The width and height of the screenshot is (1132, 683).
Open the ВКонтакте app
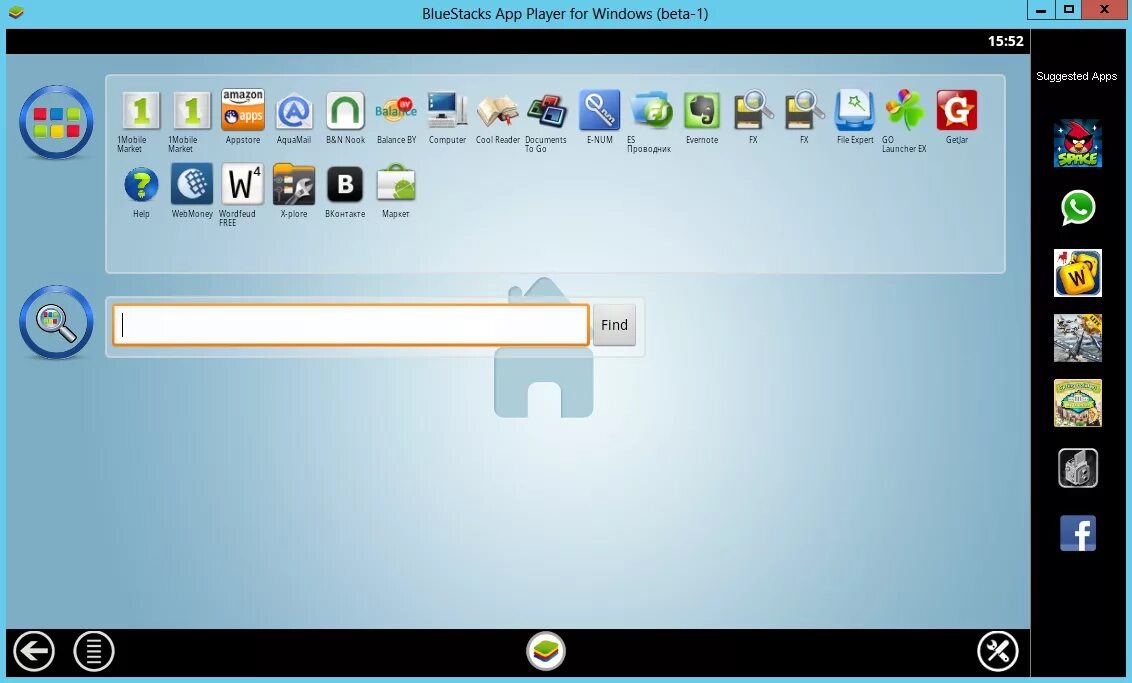345,185
